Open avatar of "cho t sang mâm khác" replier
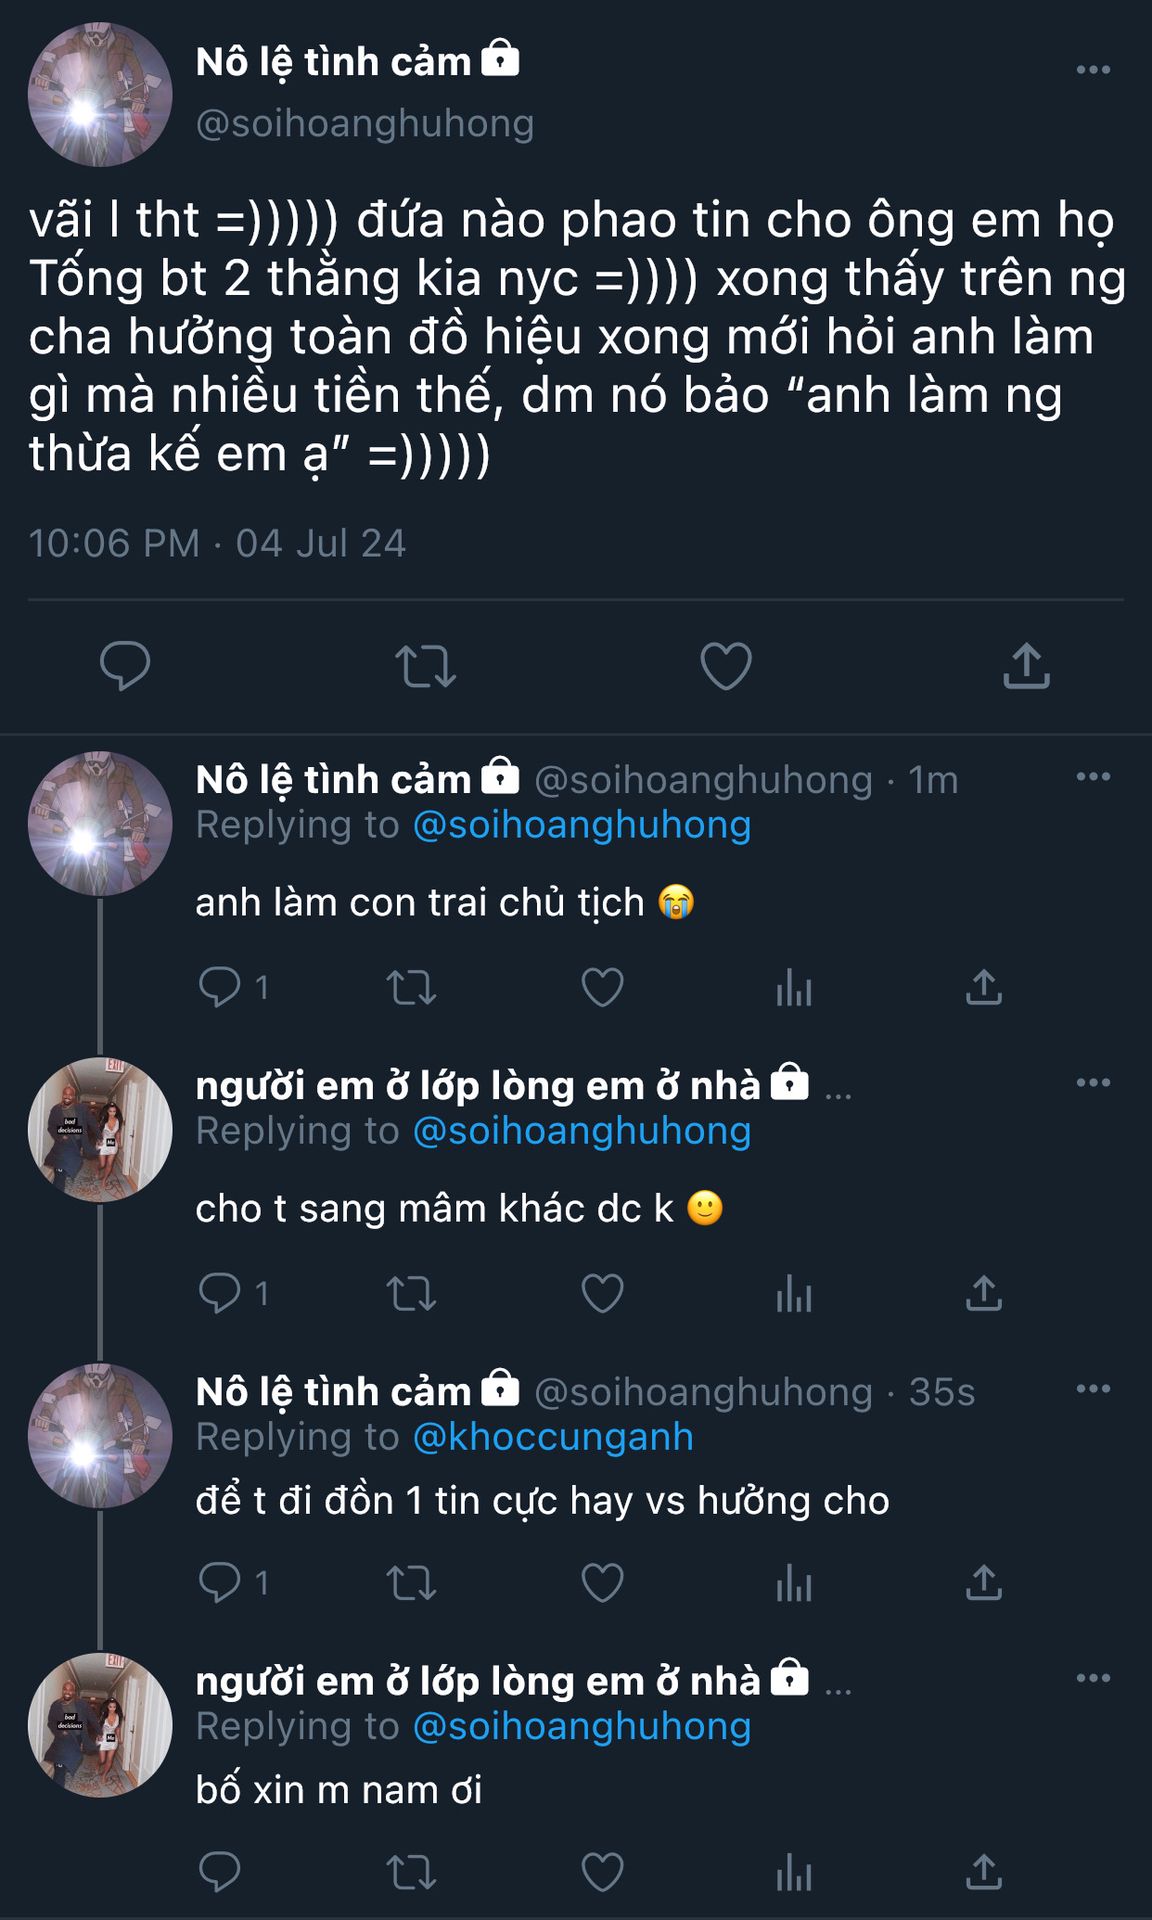 (x=100, y=1129)
